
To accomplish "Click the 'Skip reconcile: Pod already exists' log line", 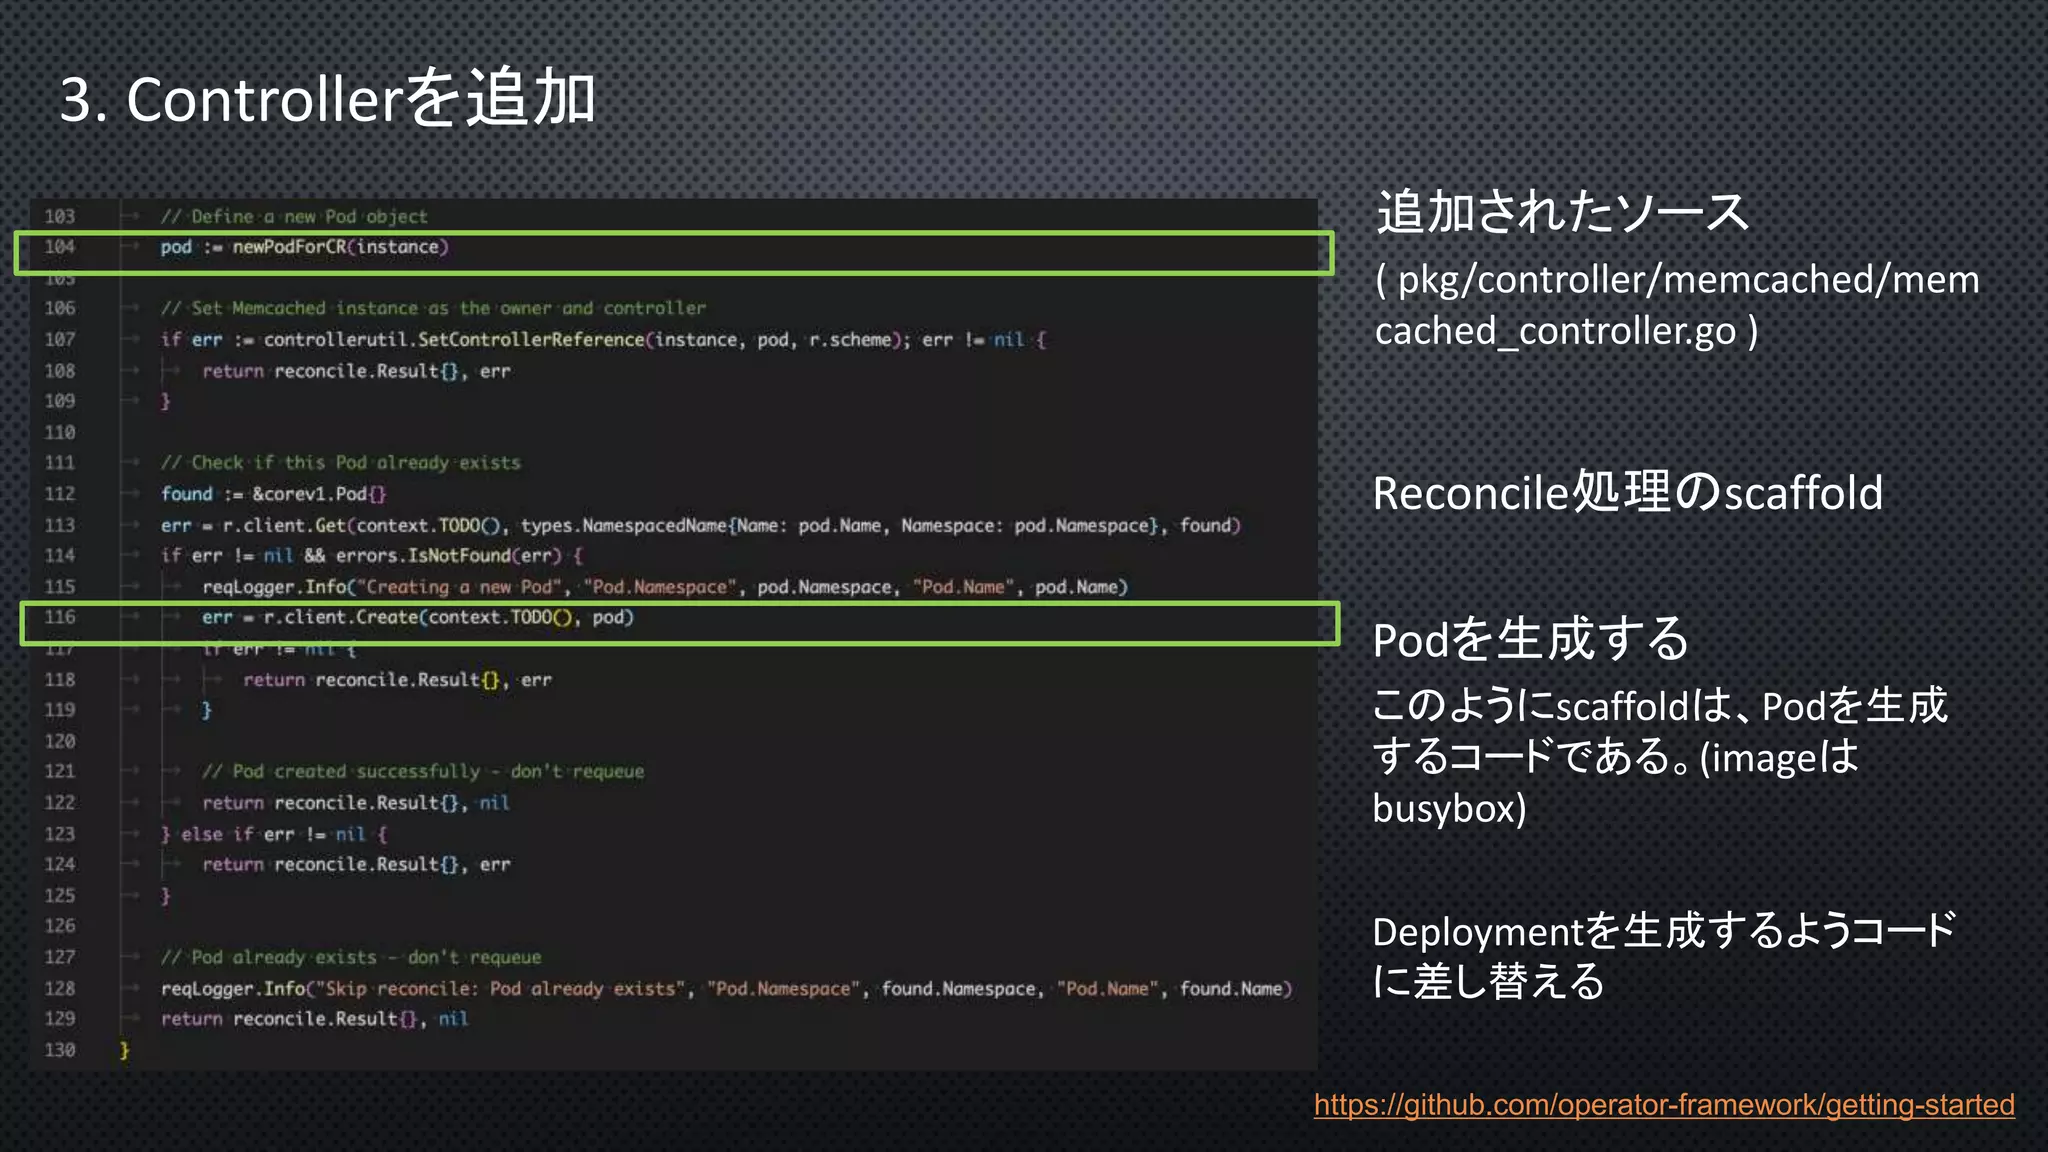I will pyautogui.click(x=727, y=989).
